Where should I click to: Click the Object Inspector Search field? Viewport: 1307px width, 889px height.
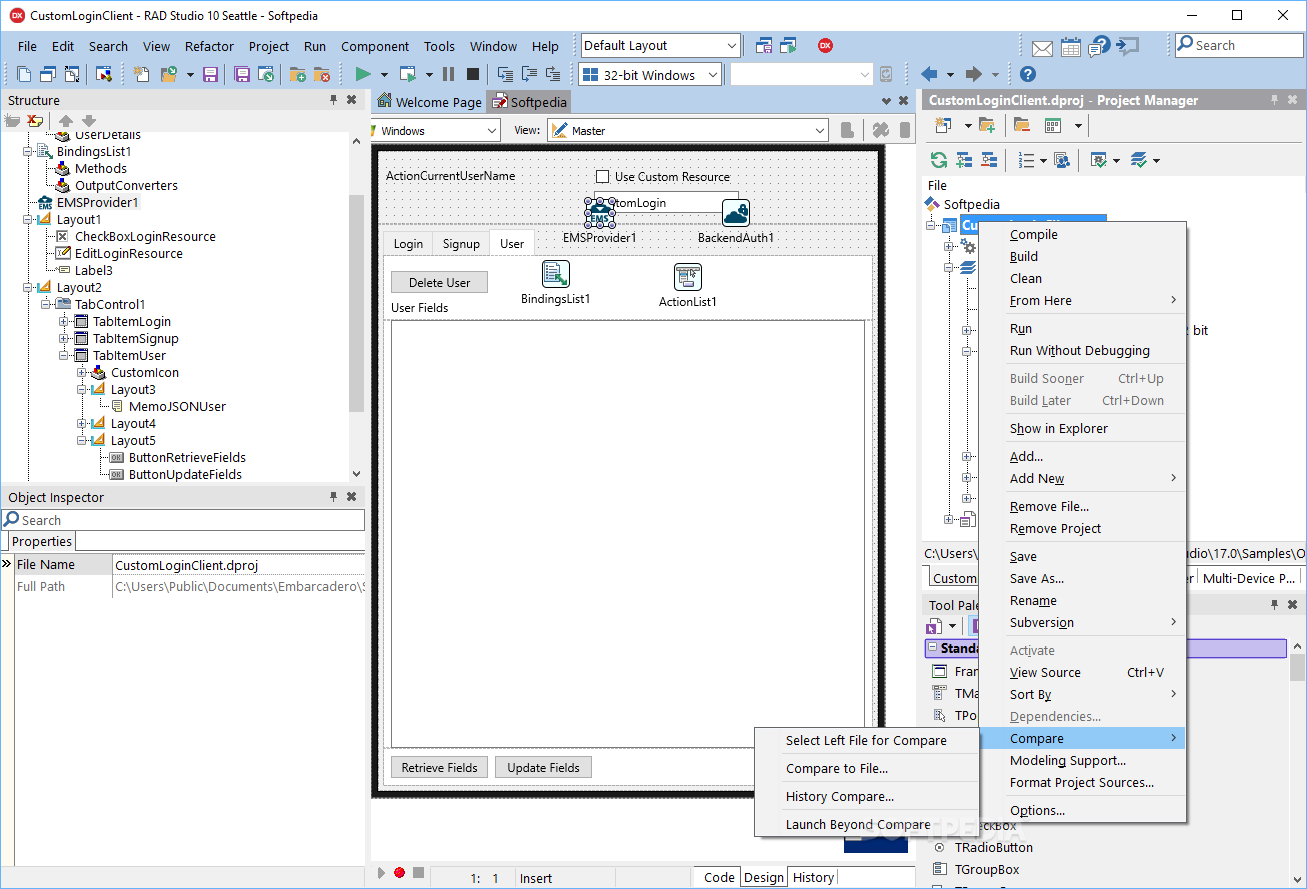(x=183, y=520)
